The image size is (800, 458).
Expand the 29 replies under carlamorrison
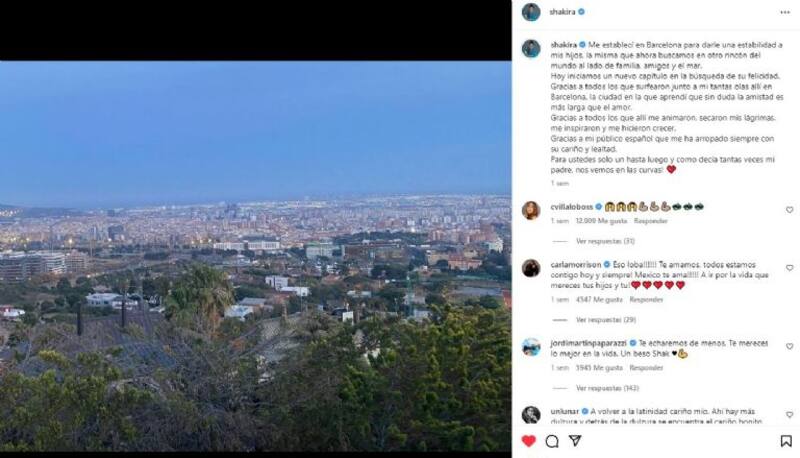pyautogui.click(x=605, y=320)
